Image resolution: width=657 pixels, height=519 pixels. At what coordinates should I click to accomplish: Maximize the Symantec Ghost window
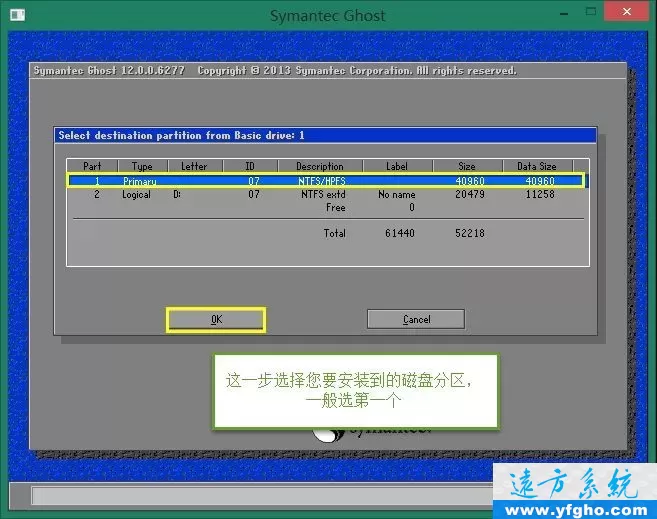pos(591,12)
